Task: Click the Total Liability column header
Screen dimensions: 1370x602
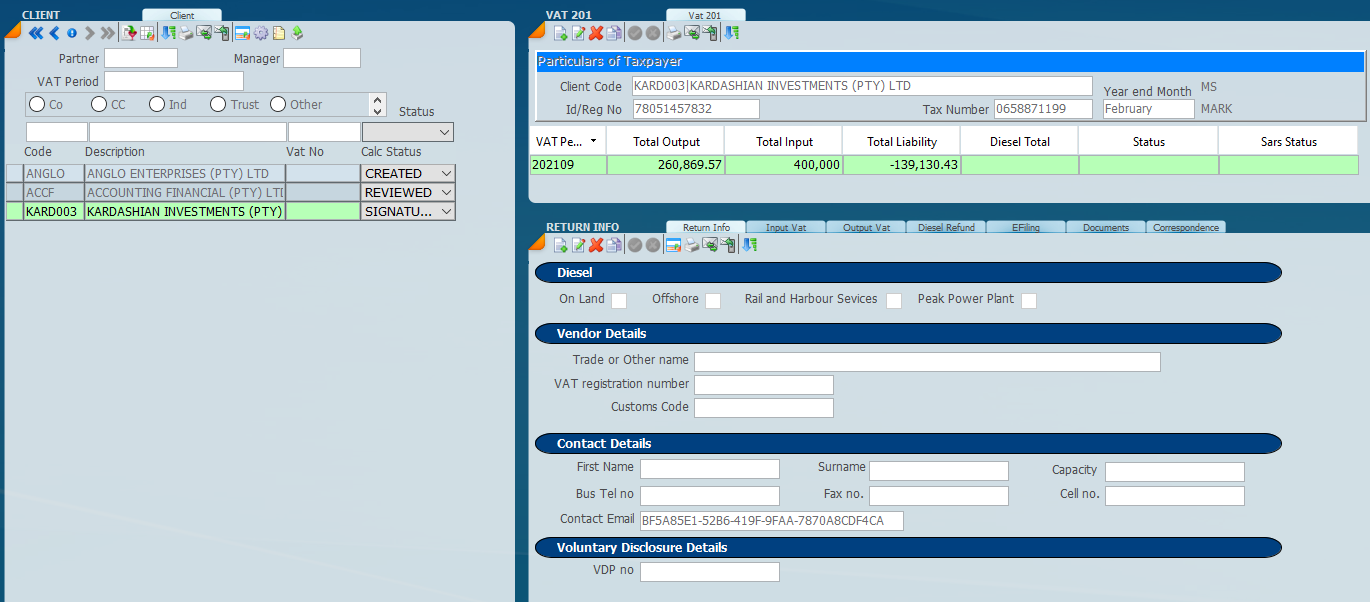Action: click(x=901, y=142)
